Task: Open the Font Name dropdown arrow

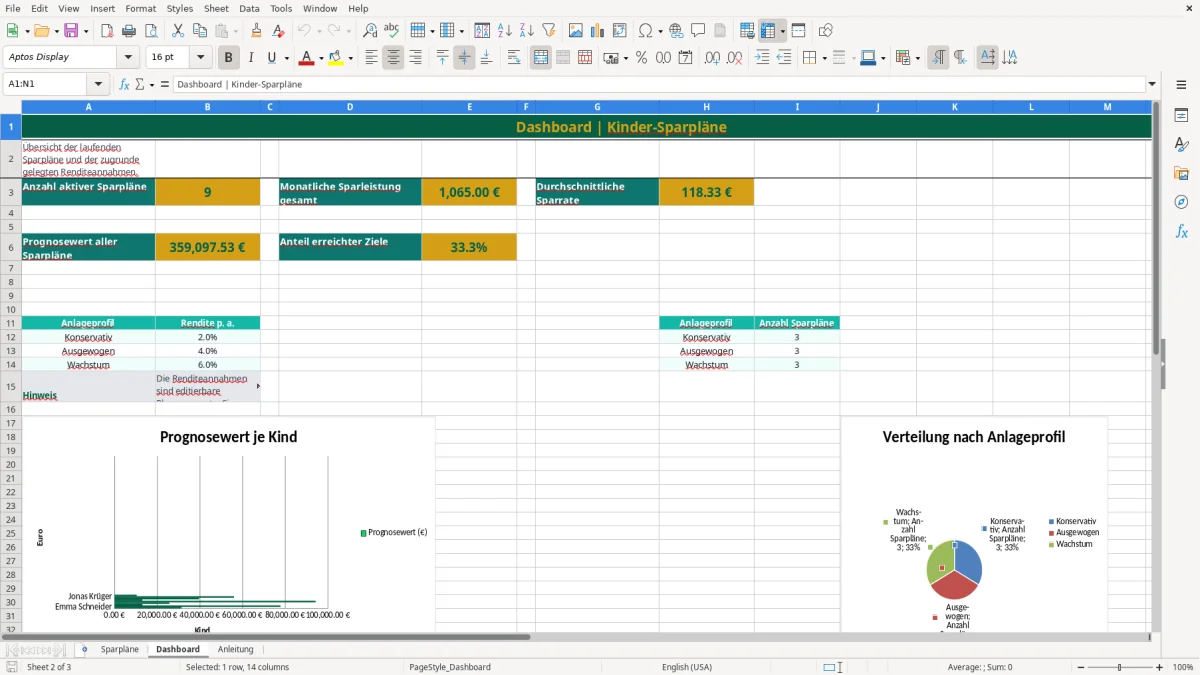Action: 128,58
